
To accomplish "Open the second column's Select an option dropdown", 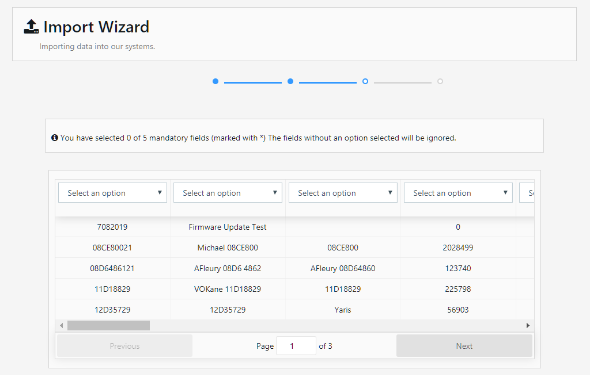I will [x=227, y=193].
